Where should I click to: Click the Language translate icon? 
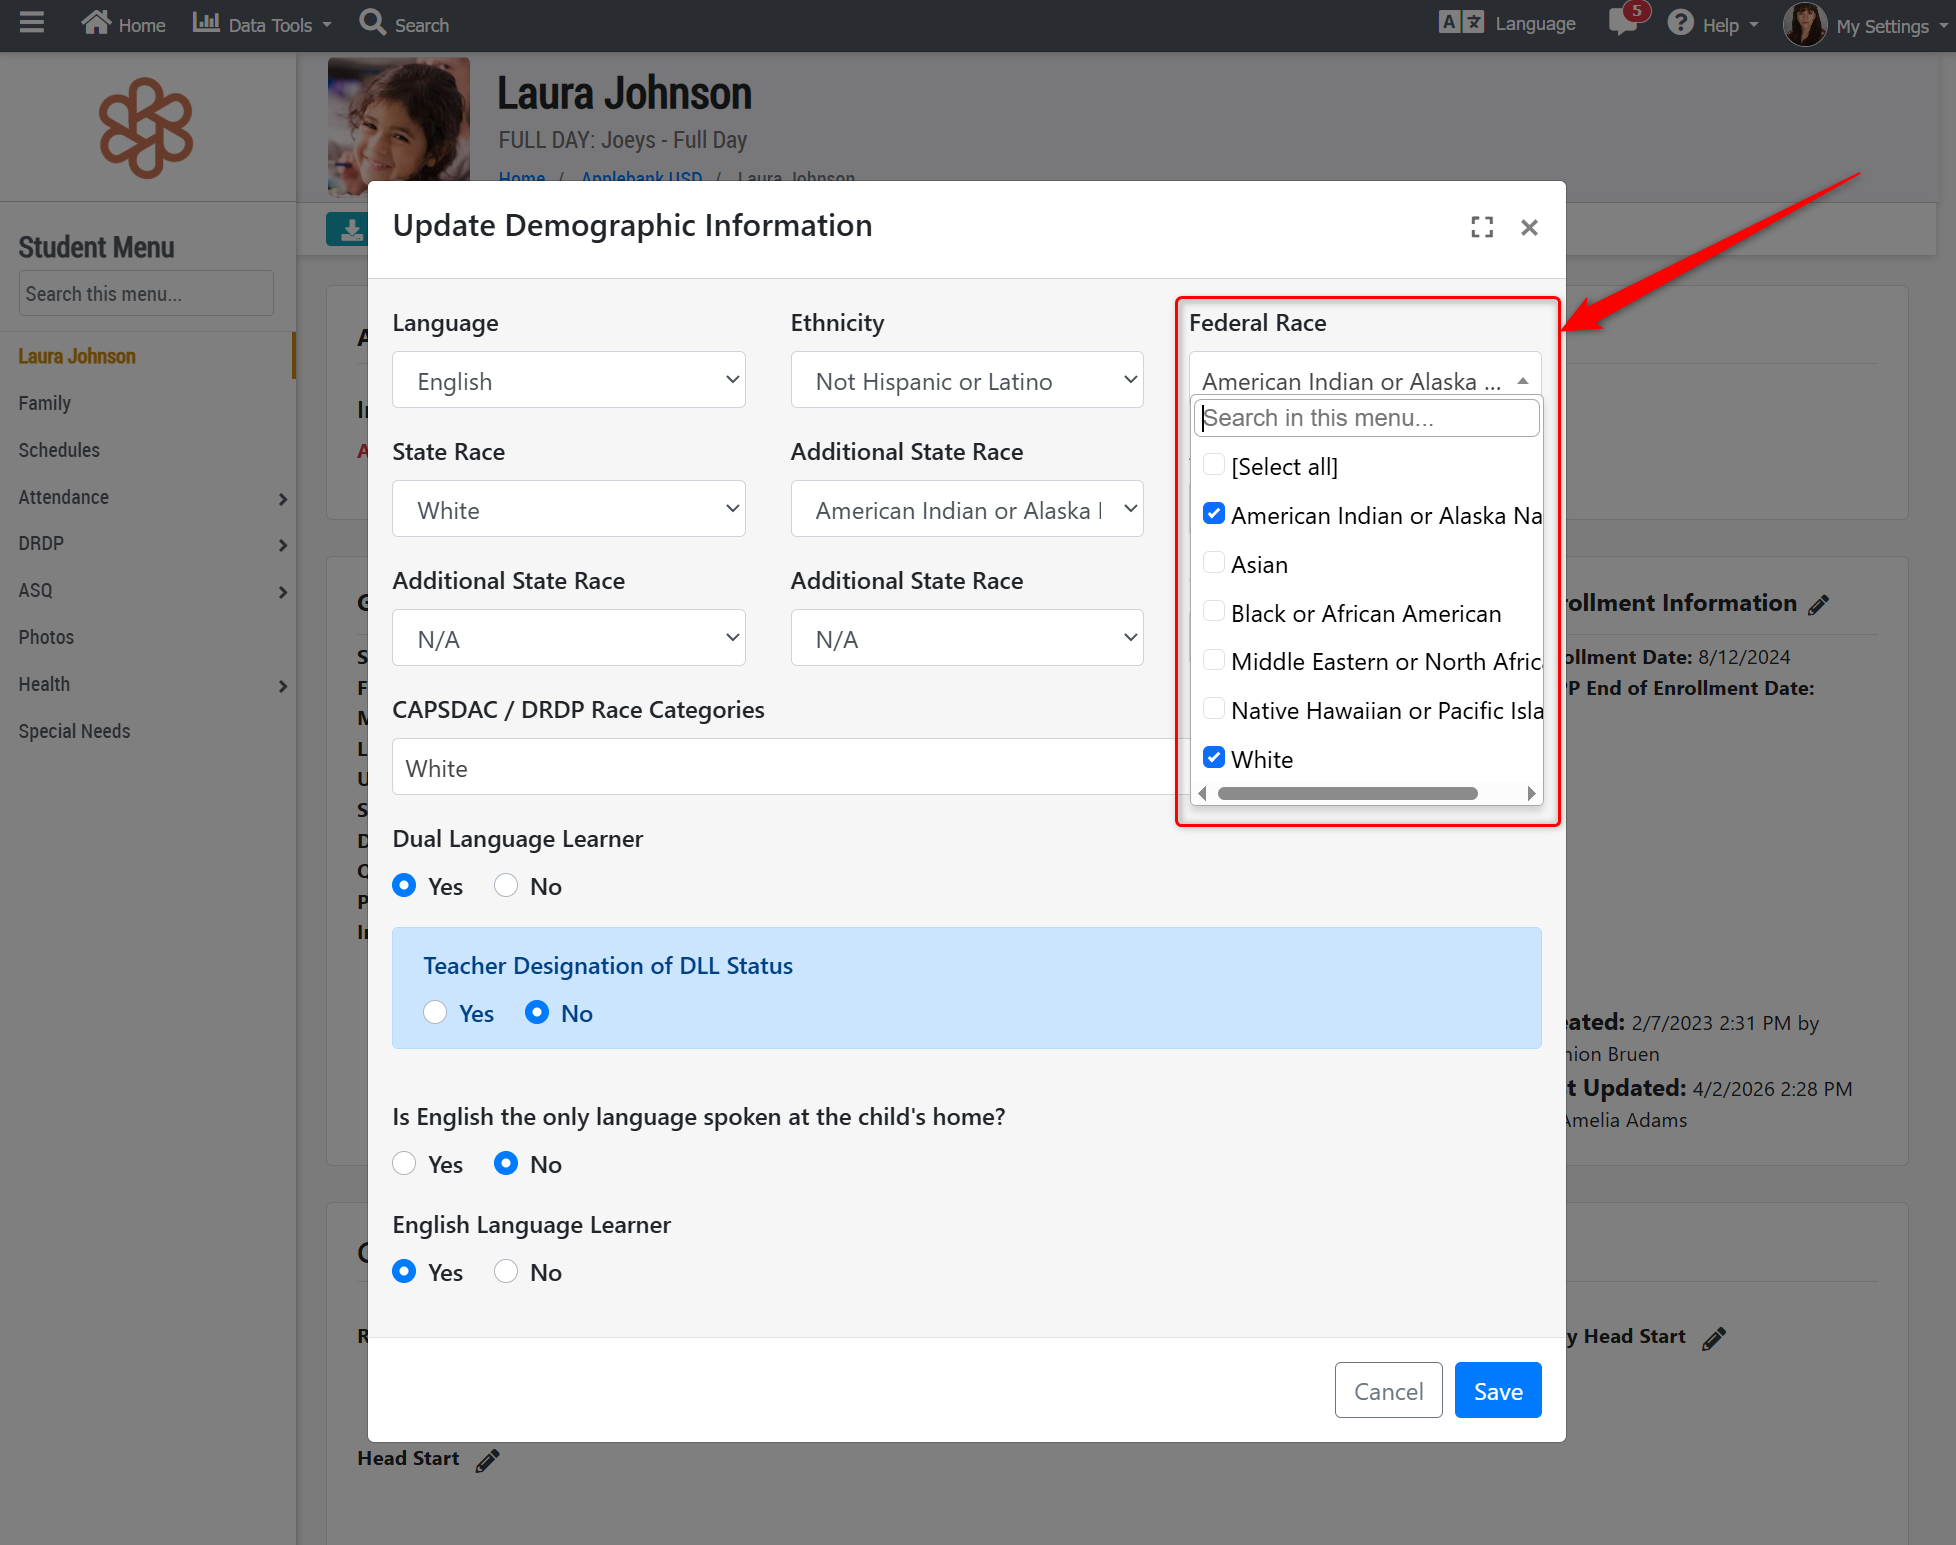pyautogui.click(x=1461, y=22)
